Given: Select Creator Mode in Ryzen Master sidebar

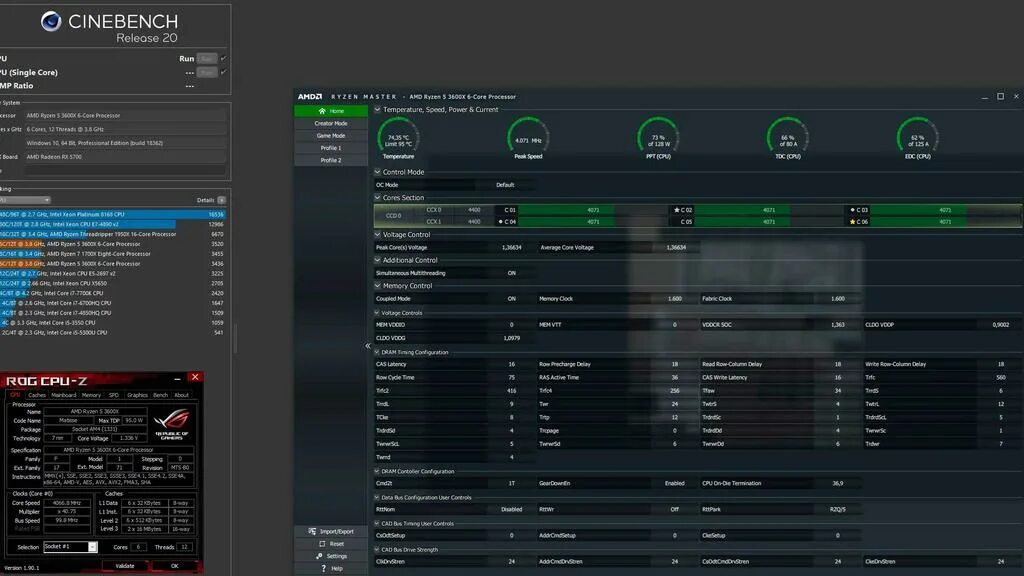Looking at the screenshot, I should click(331, 123).
